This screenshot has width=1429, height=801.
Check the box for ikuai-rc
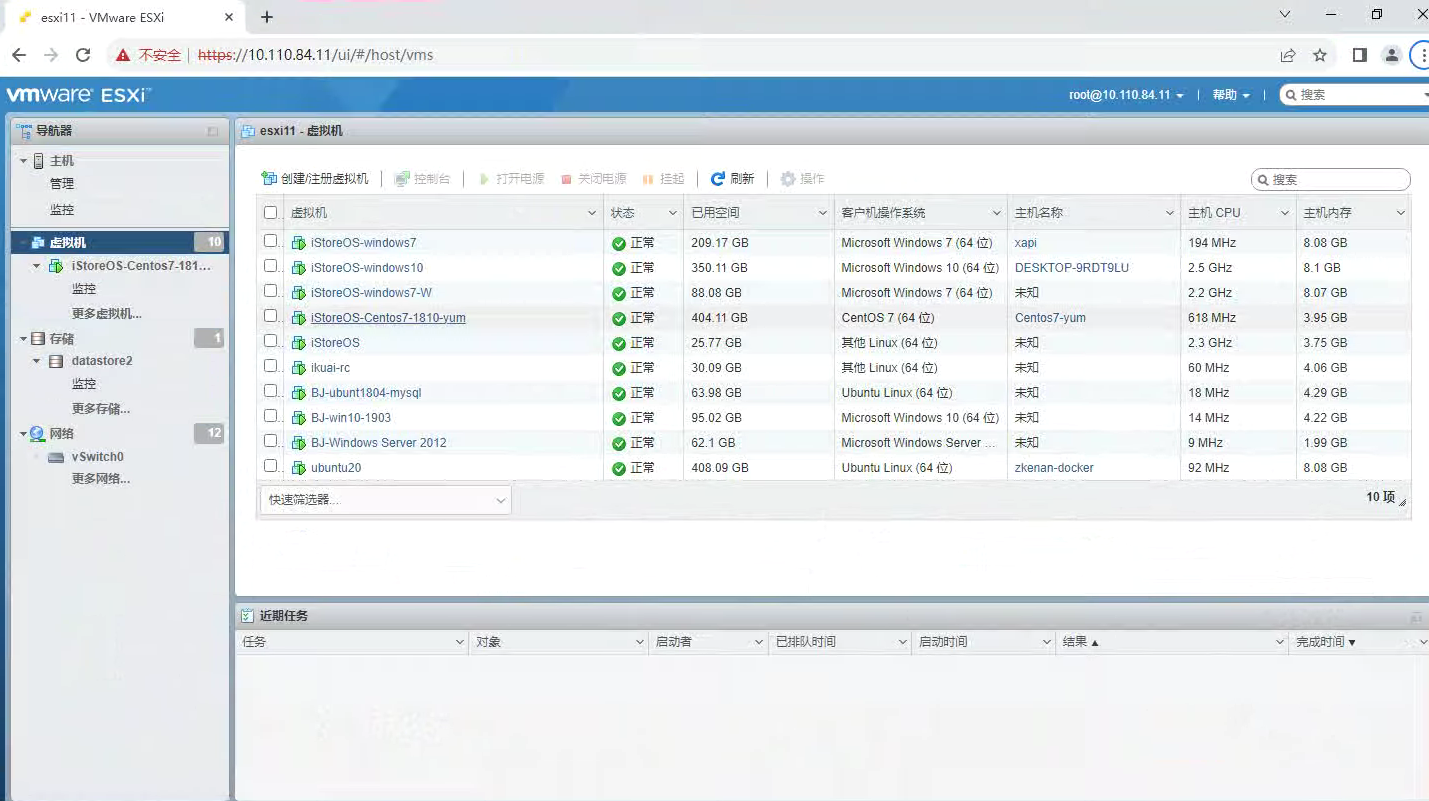[x=270, y=366]
